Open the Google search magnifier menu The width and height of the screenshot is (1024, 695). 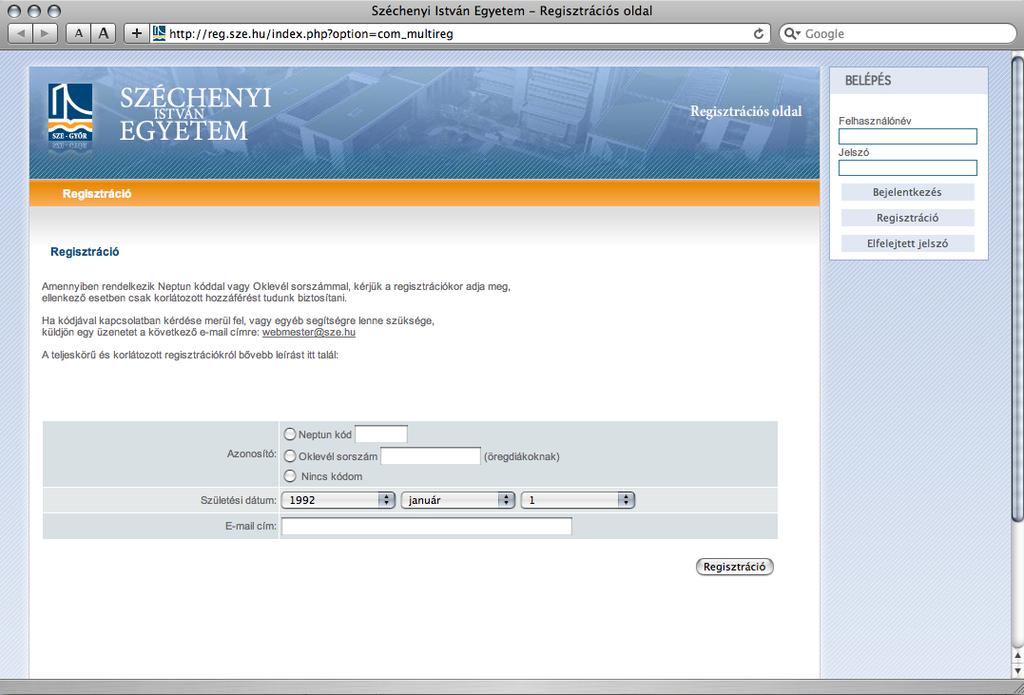pyautogui.click(x=792, y=34)
